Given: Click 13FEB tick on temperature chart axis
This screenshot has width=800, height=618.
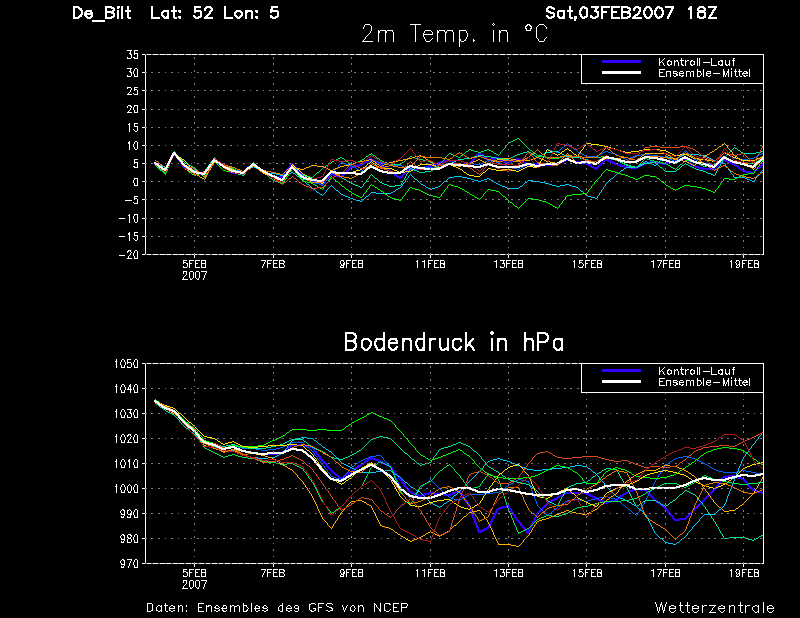Looking at the screenshot, I should tap(508, 264).
